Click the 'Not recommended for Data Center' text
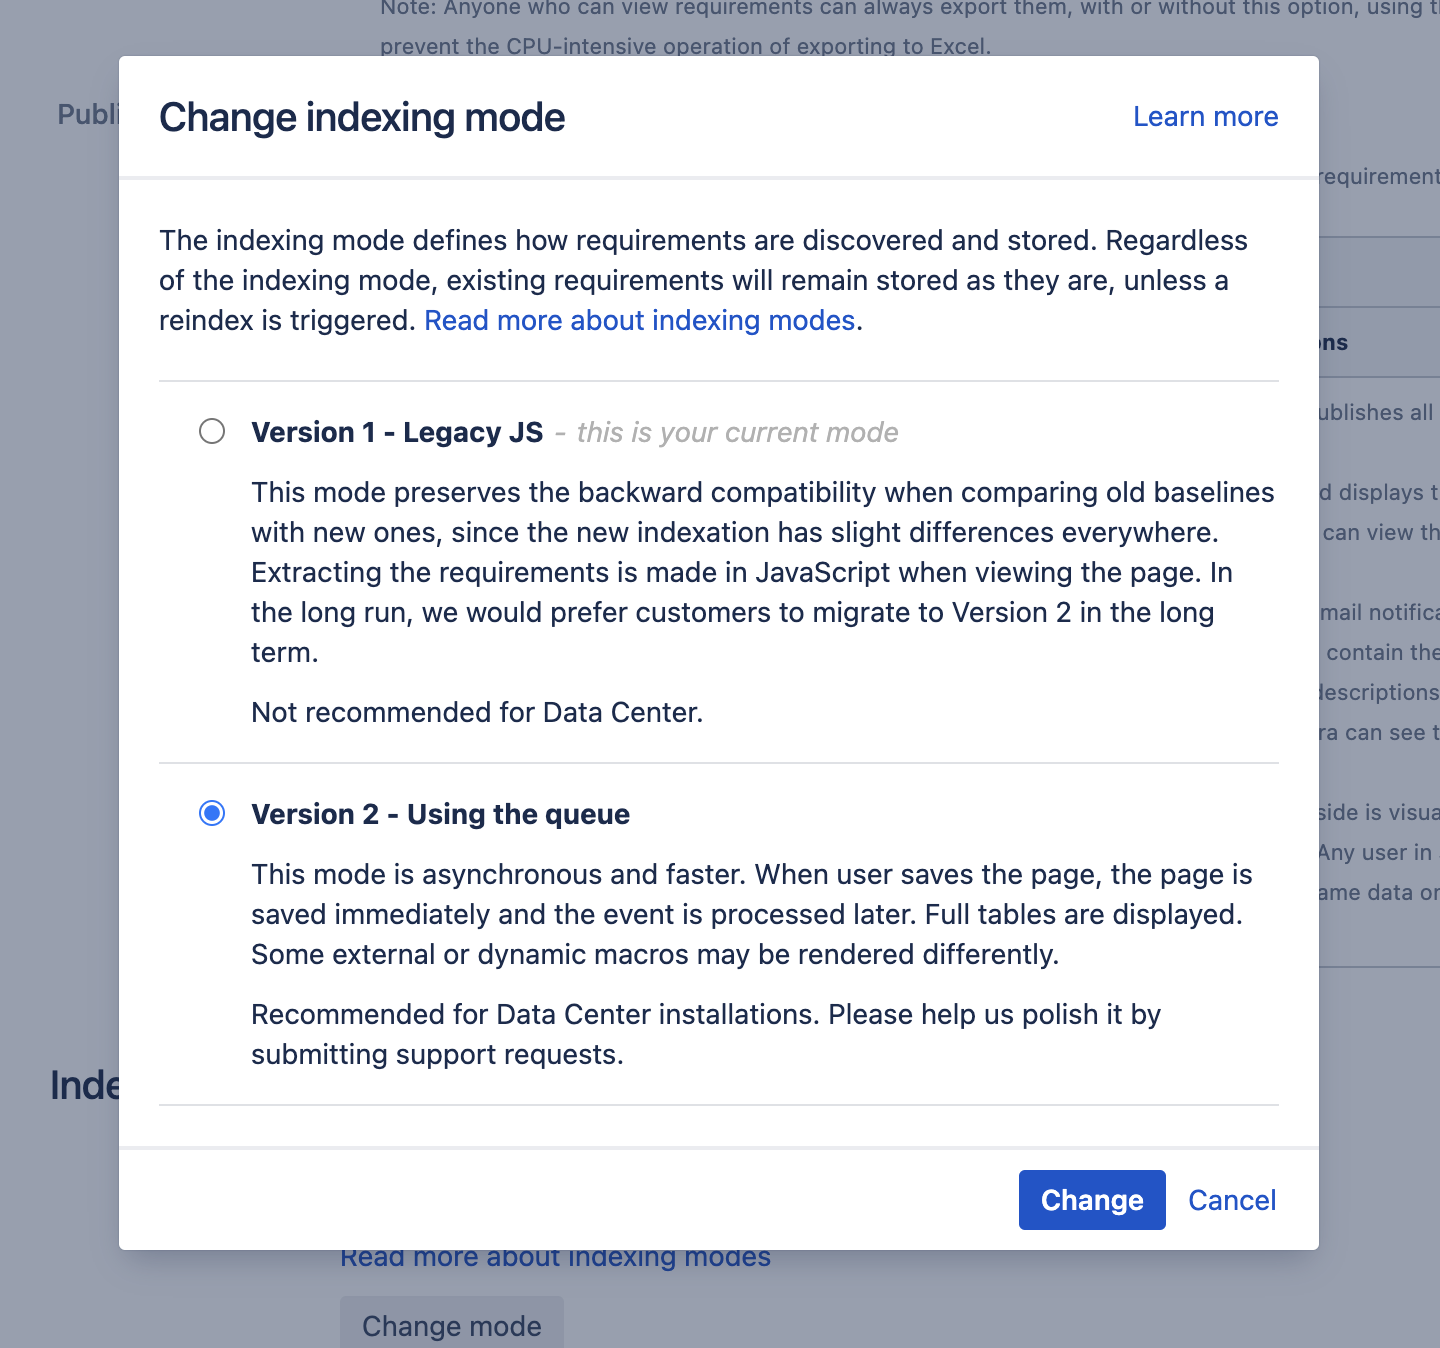1440x1348 pixels. tap(477, 712)
